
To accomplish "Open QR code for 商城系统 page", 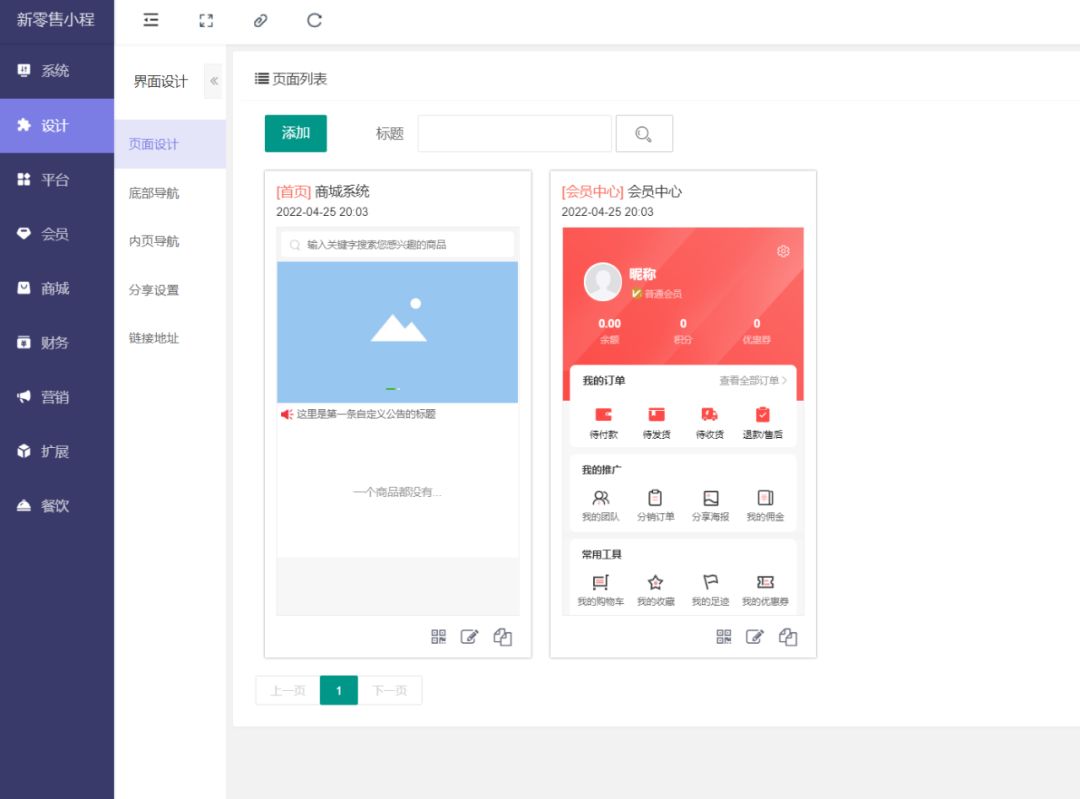I will (x=439, y=637).
